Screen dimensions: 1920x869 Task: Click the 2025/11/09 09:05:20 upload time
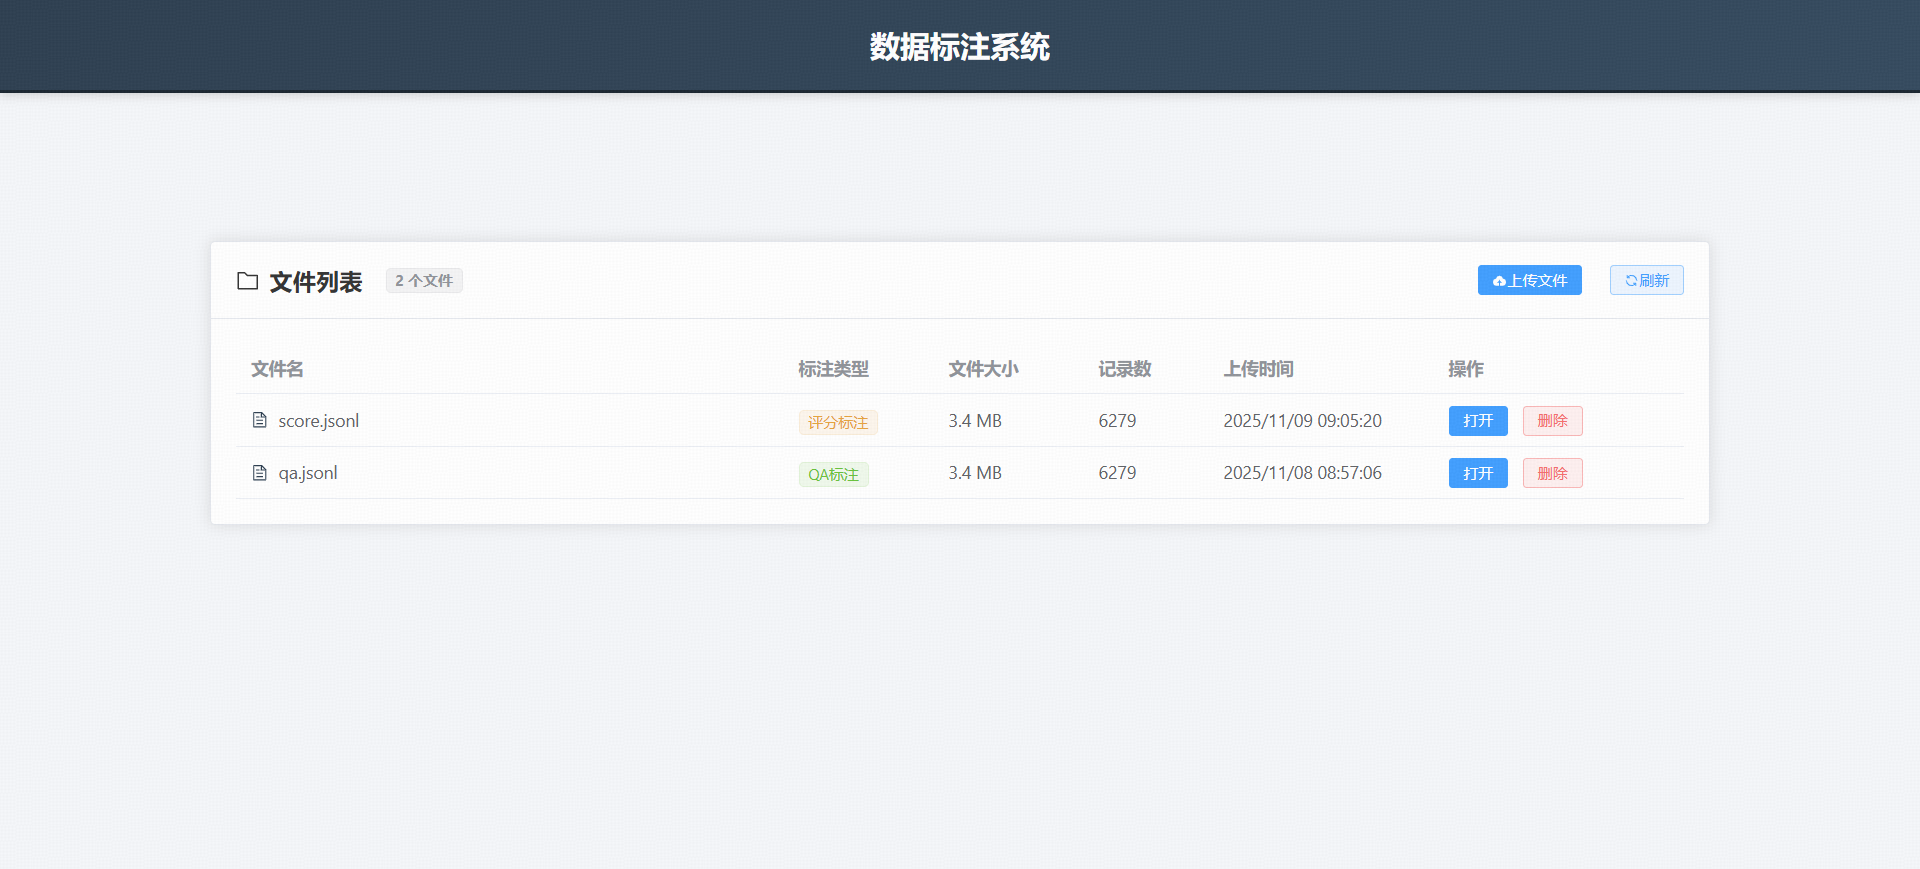coord(1302,421)
